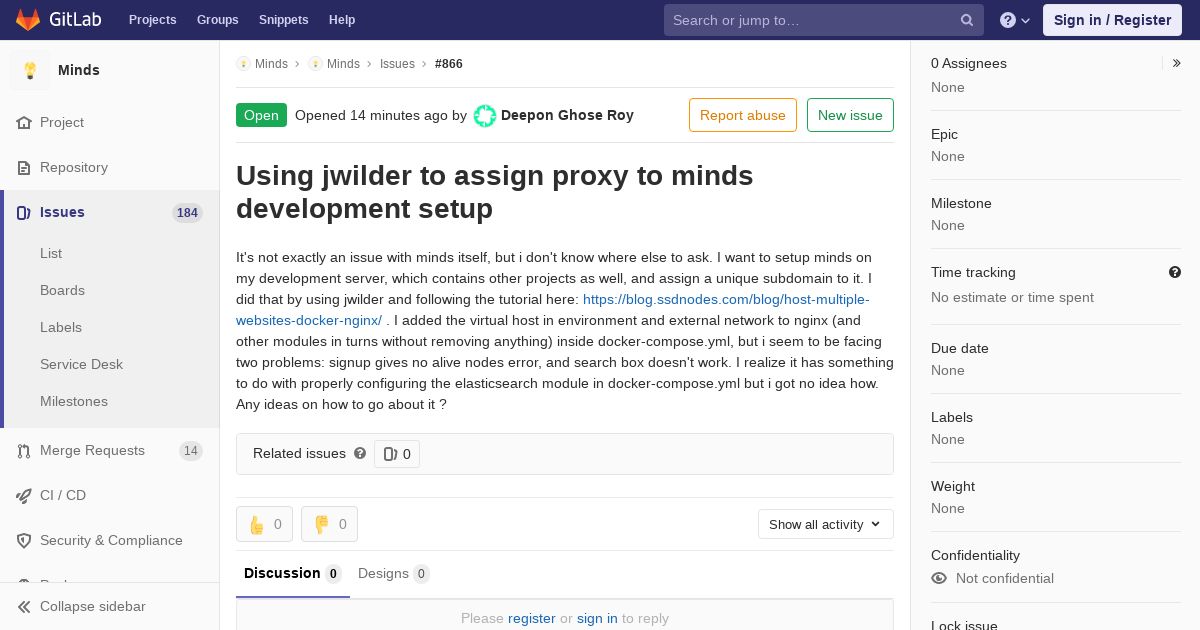
Task: Open Labels in the left sidebar
Action: pyautogui.click(x=61, y=327)
